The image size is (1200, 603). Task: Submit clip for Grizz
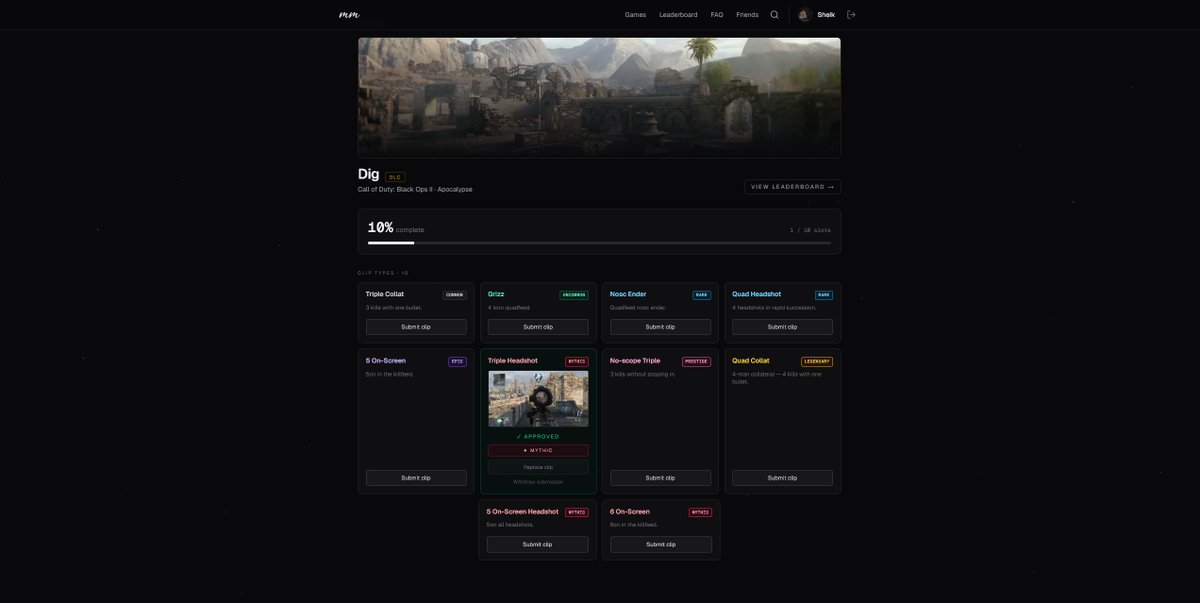pos(538,327)
